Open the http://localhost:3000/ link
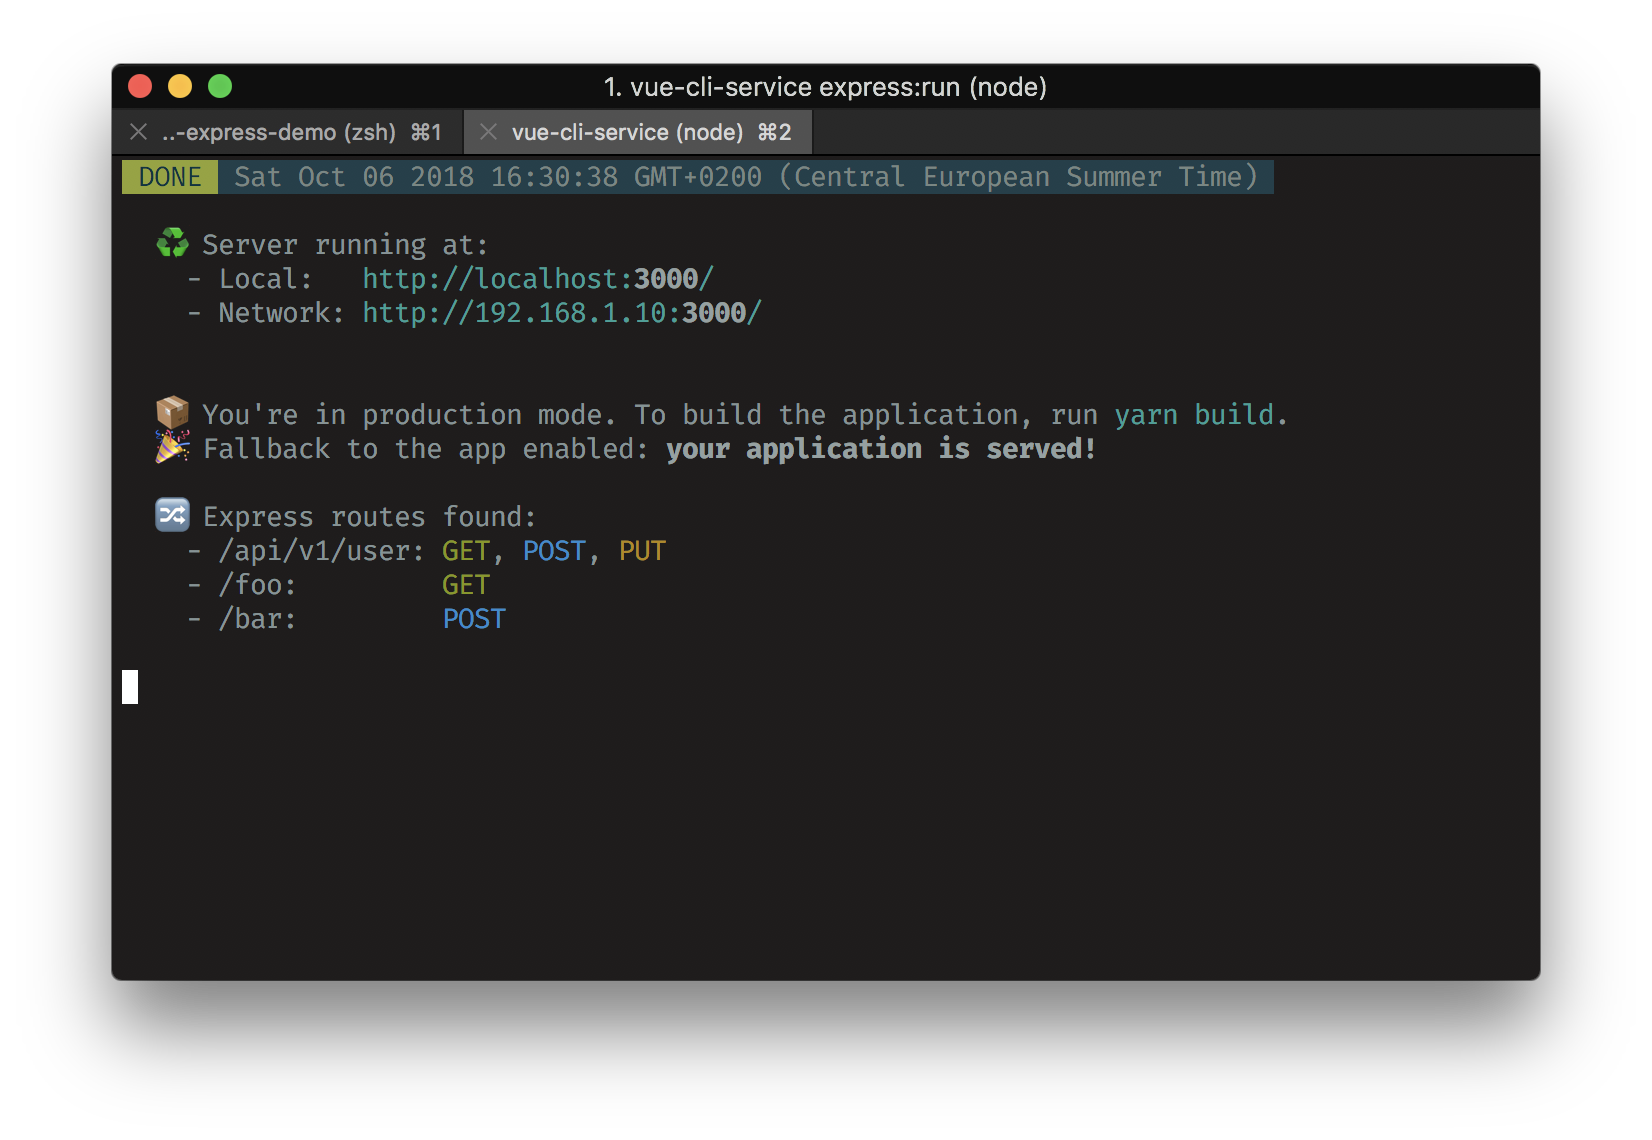1652x1140 pixels. tap(538, 279)
